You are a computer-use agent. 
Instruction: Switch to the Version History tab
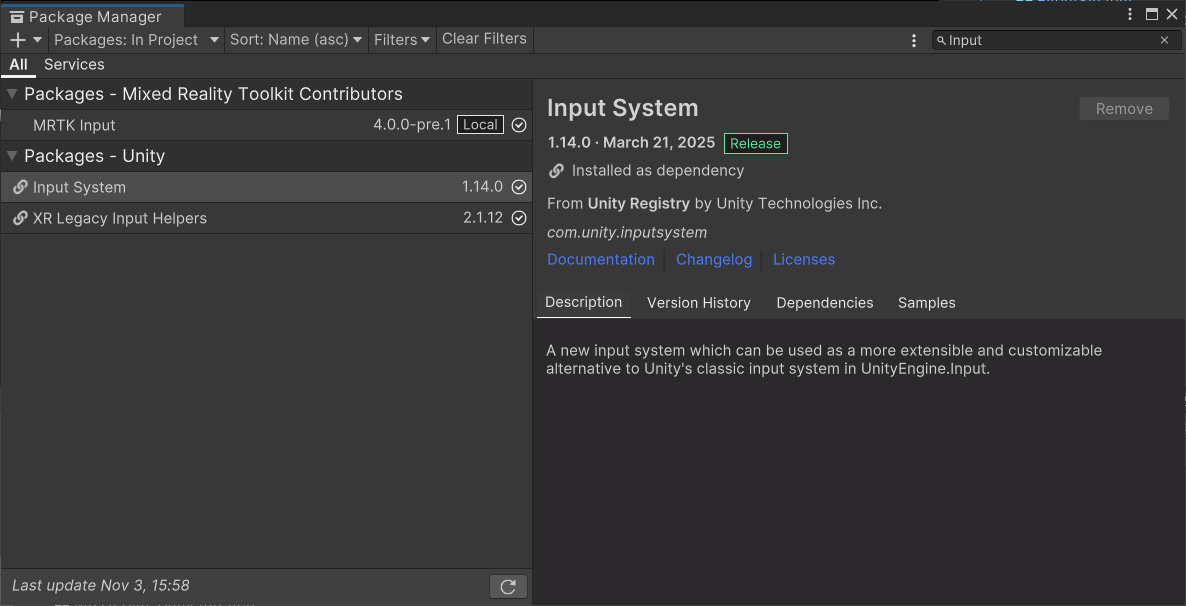point(698,303)
